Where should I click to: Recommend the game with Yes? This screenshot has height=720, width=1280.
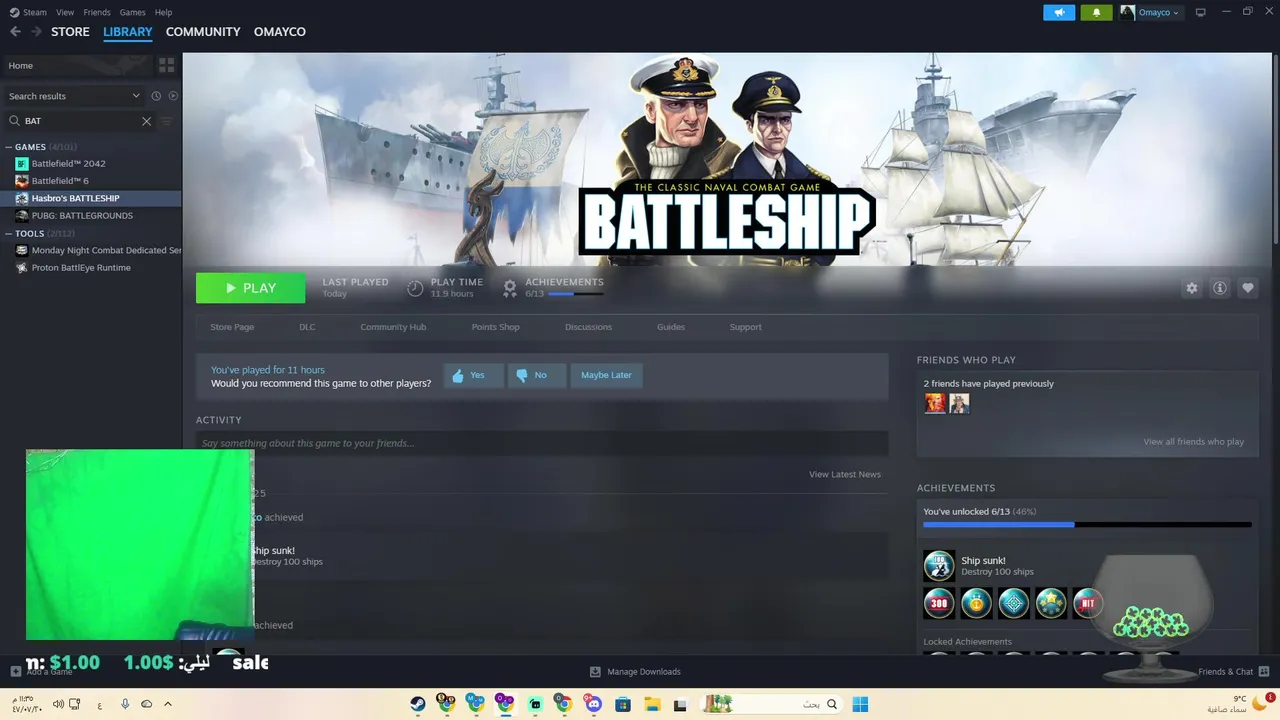coord(473,375)
